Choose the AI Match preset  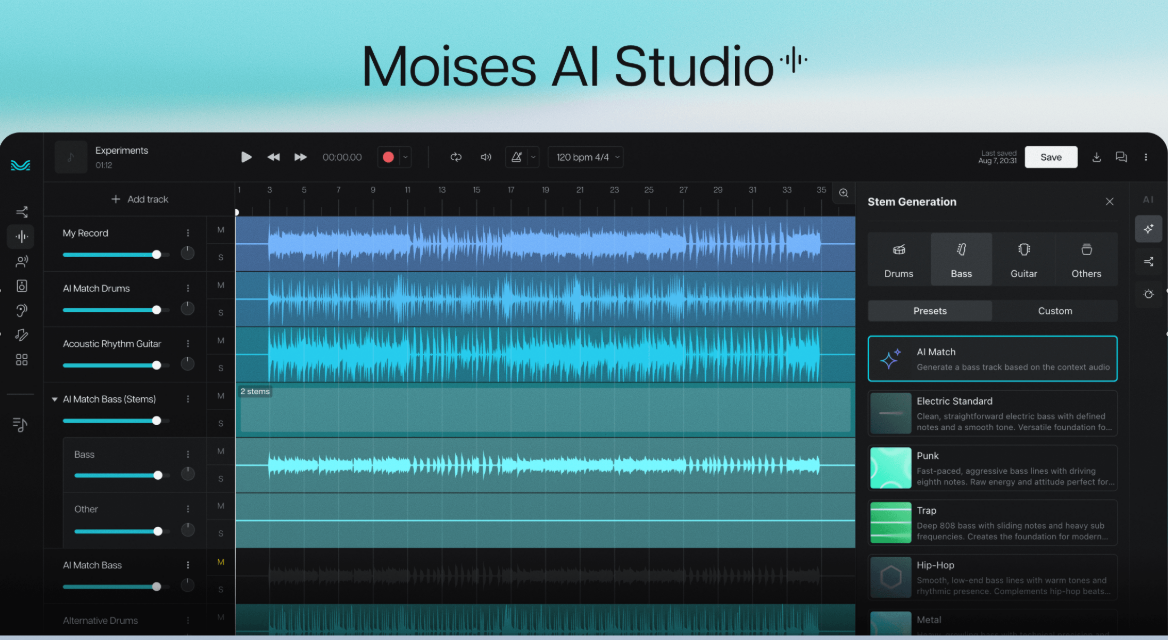[992, 359]
